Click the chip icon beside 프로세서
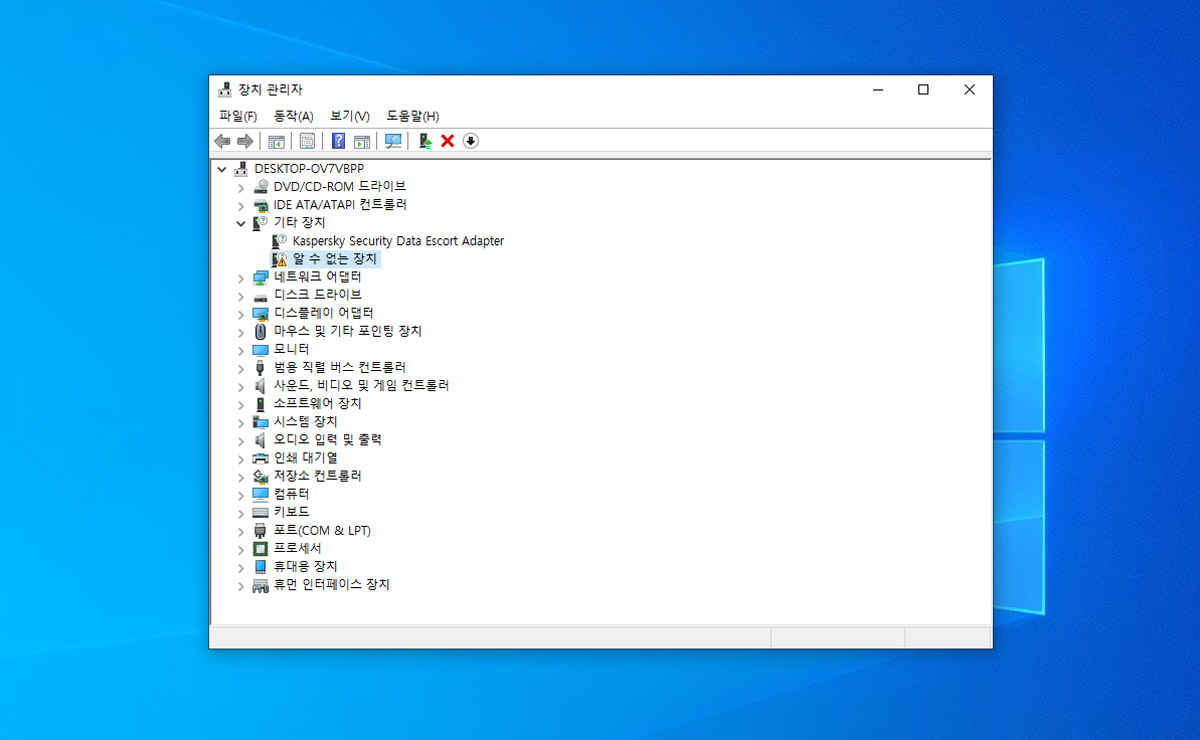This screenshot has width=1200, height=740. pyautogui.click(x=261, y=548)
